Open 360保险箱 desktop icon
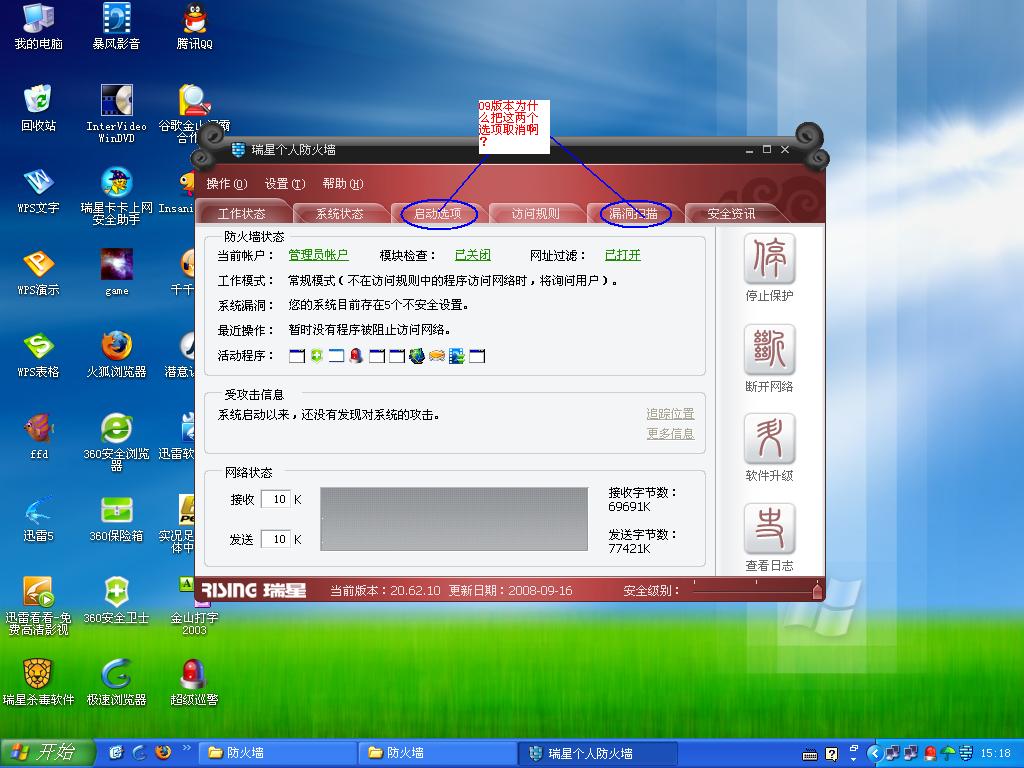The width and height of the screenshot is (1024, 768). click(x=116, y=519)
